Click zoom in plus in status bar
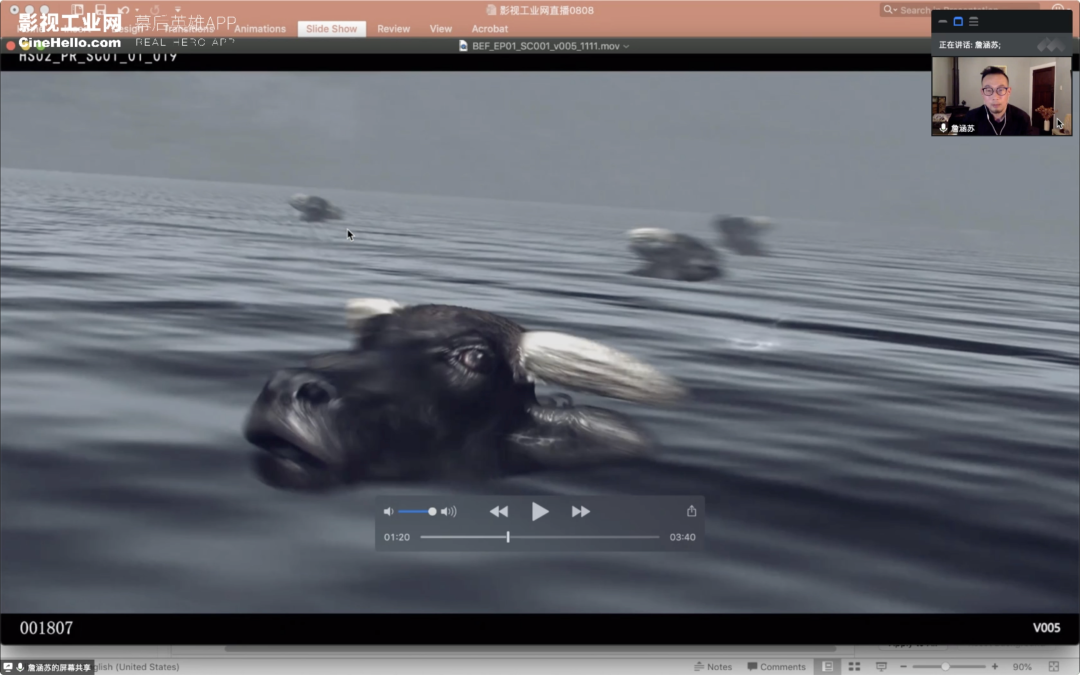This screenshot has height=675, width=1080. (x=995, y=667)
